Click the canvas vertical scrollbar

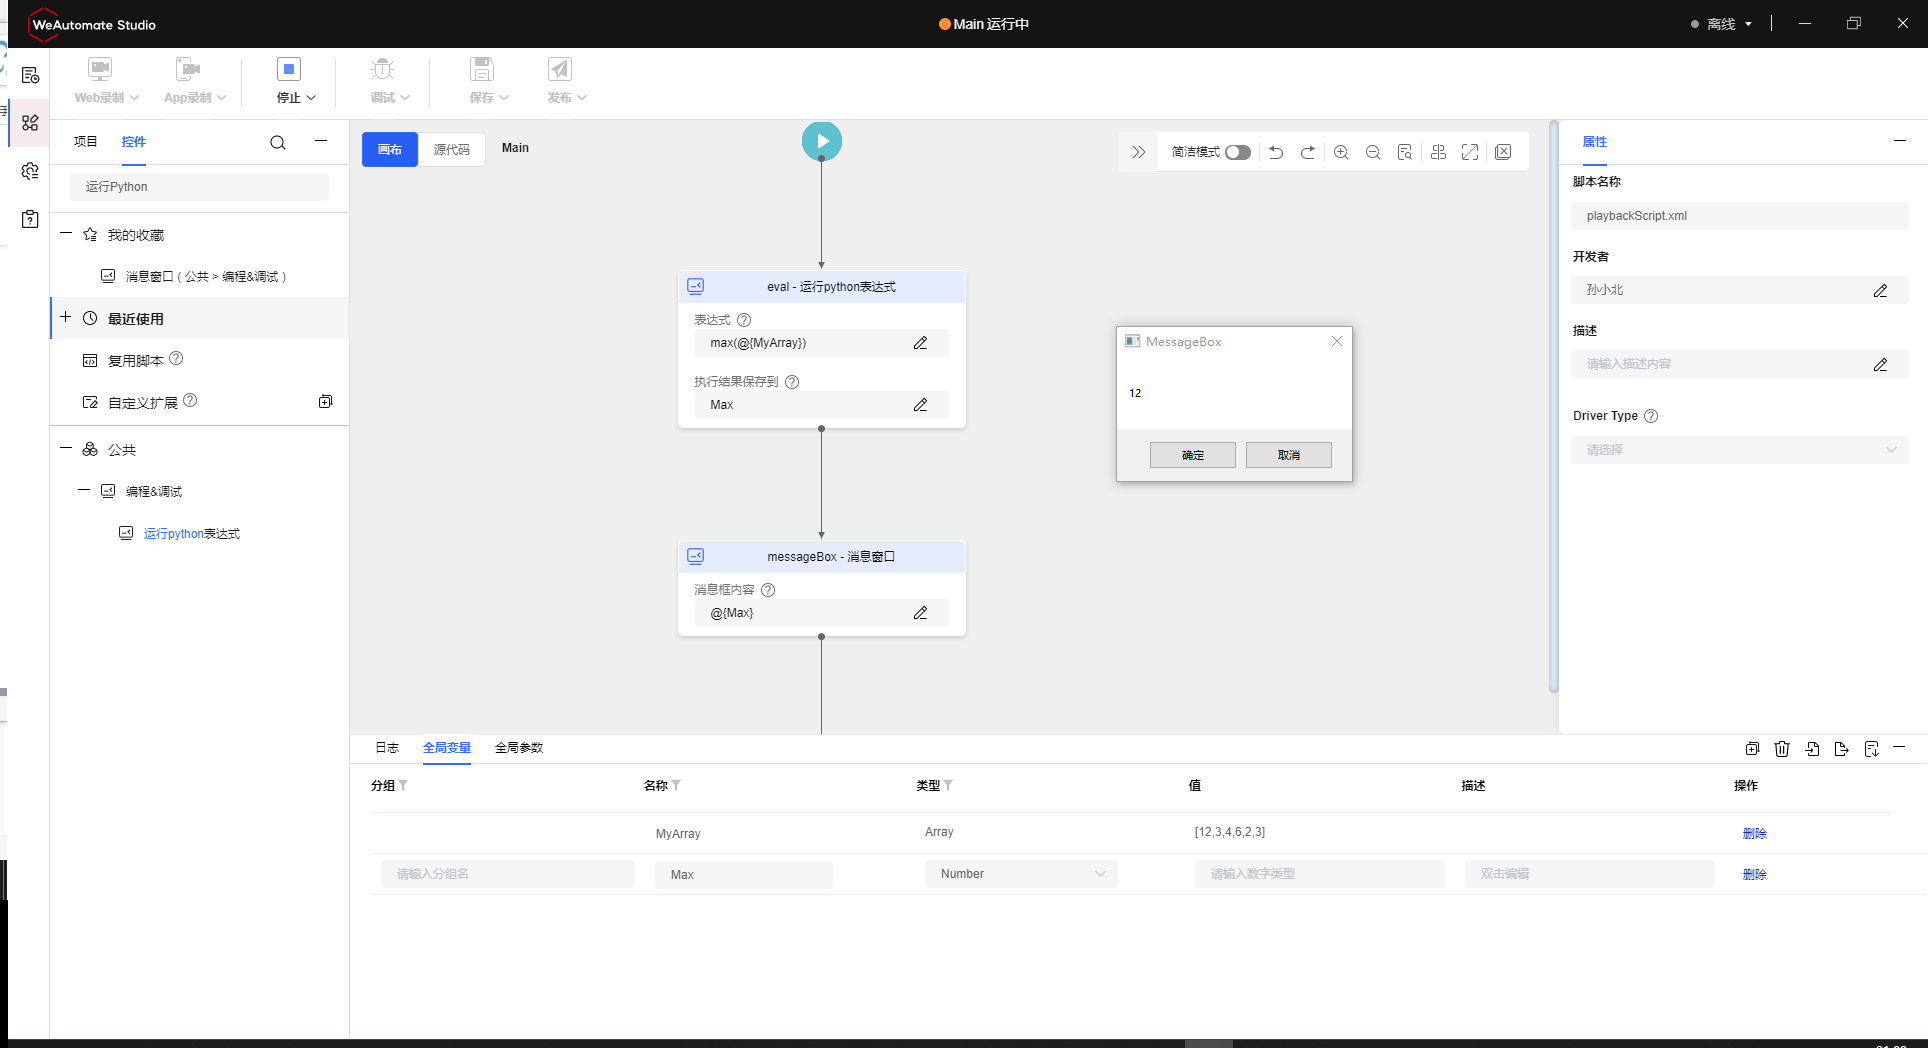pos(1553,406)
